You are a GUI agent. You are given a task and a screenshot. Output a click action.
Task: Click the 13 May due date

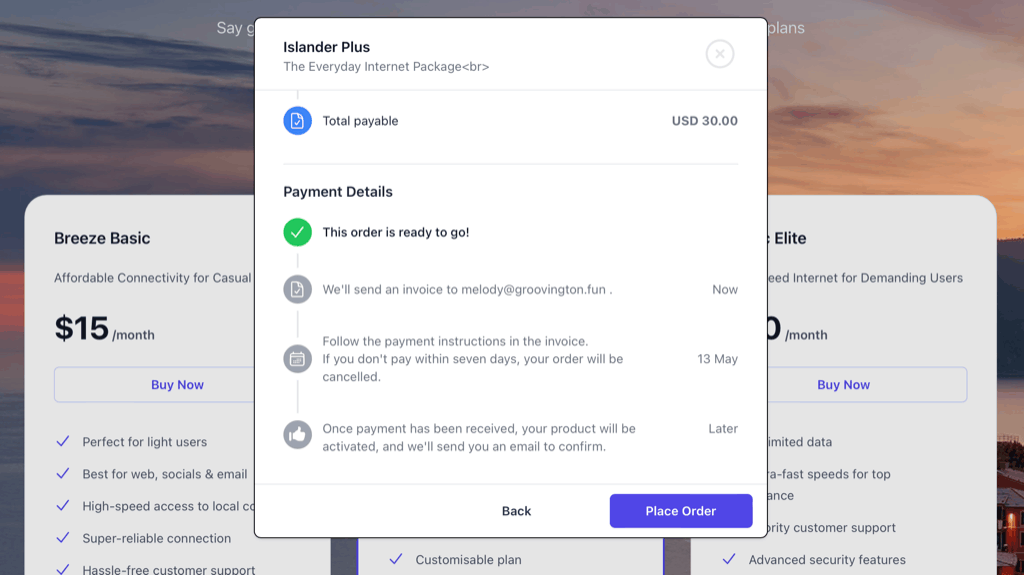(x=717, y=359)
